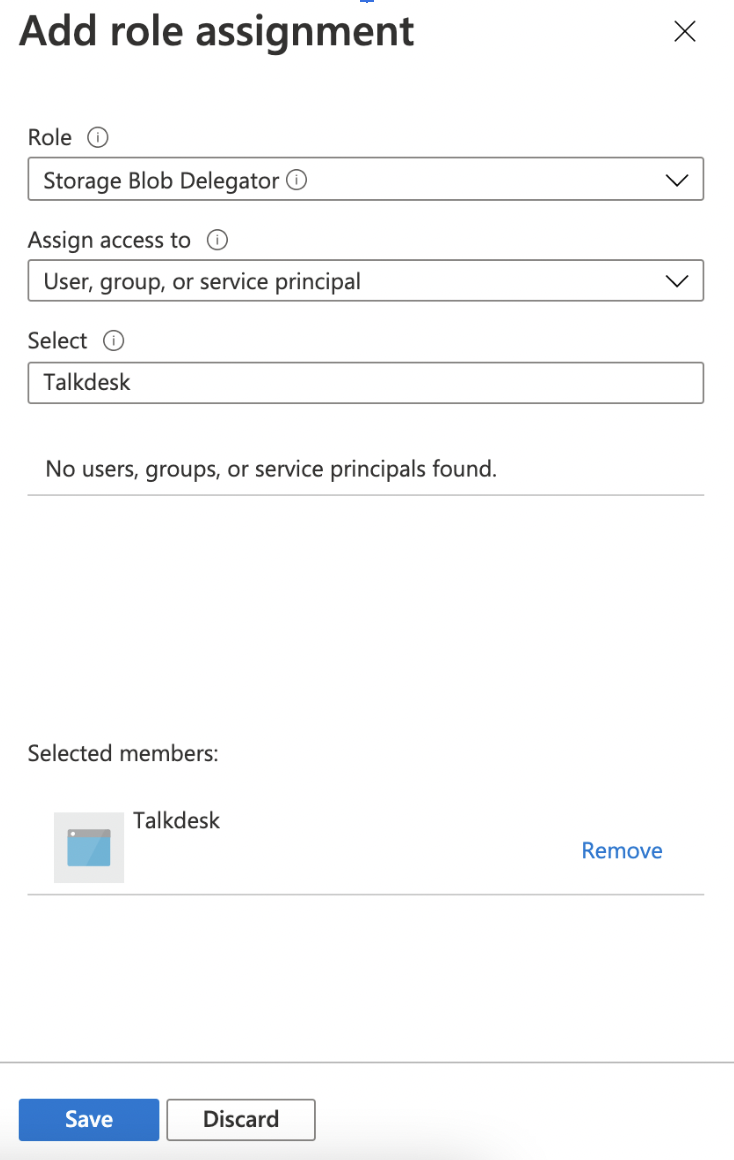Click the Talkdesk member name label
This screenshot has height=1160, width=734.
tap(176, 820)
